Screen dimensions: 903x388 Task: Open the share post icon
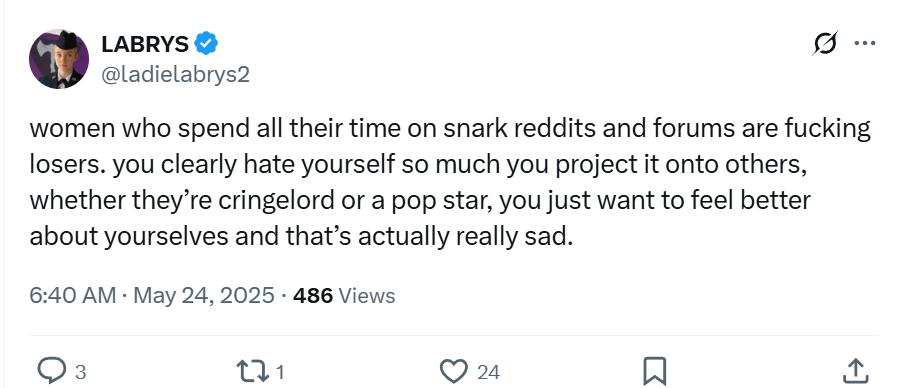point(855,371)
